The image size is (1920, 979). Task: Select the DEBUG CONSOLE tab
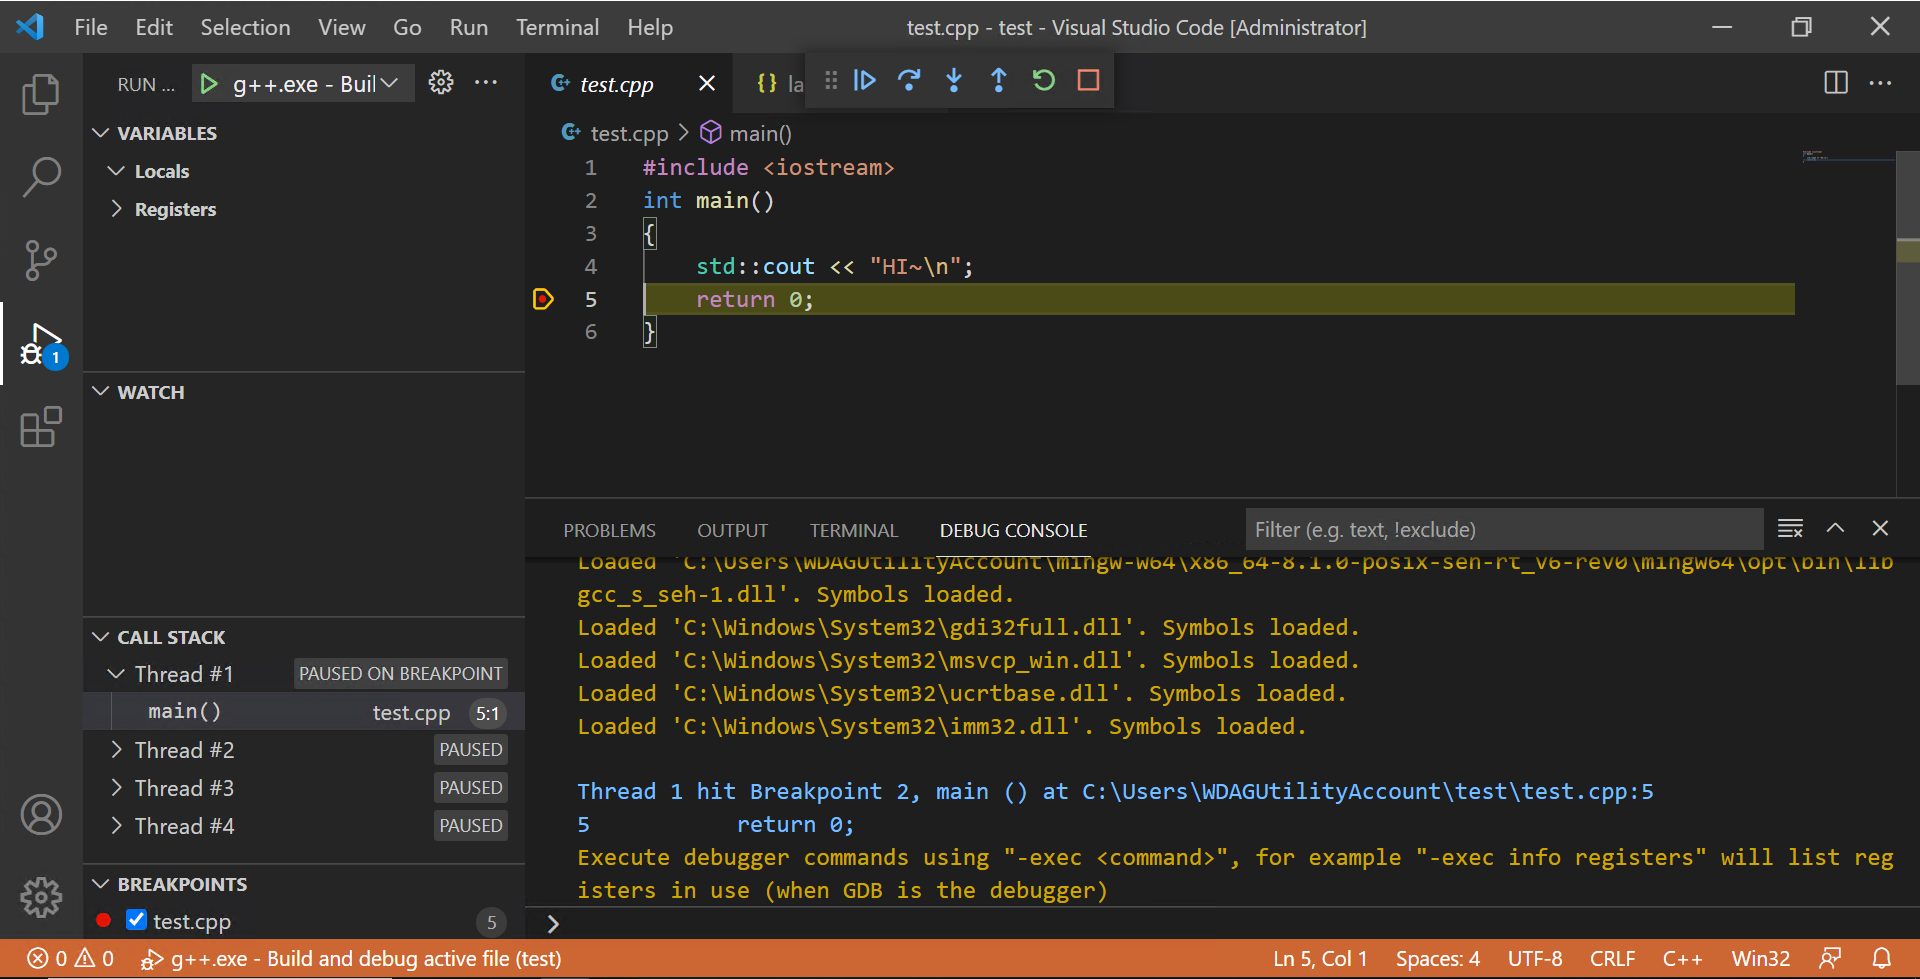1013,530
